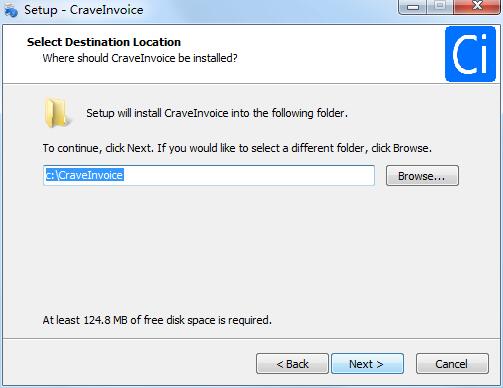Click the highlighted c:\CraveInvoice path text
Screen dimensions: 503x388
(x=84, y=175)
